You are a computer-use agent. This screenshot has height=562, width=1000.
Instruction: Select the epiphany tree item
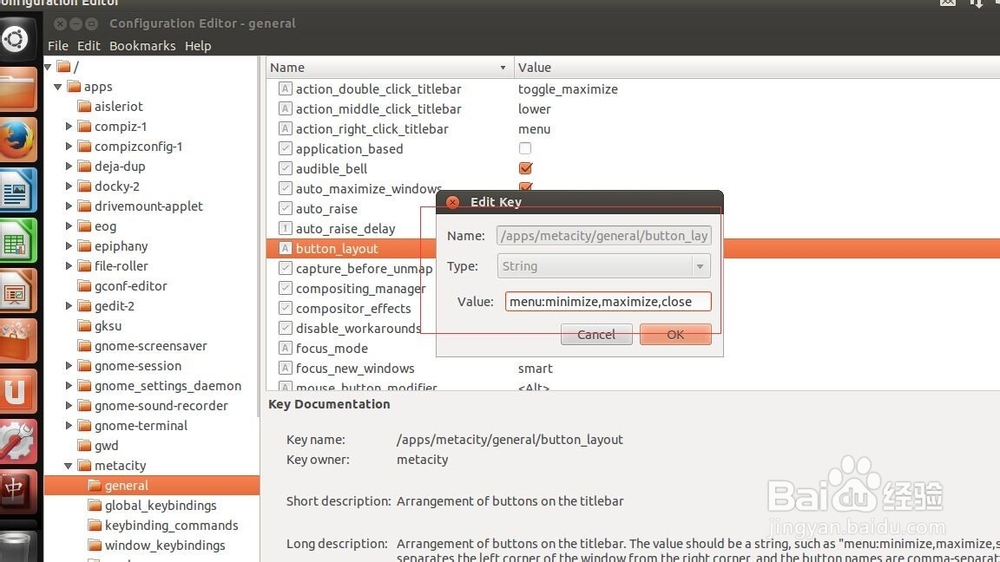[x=121, y=246]
